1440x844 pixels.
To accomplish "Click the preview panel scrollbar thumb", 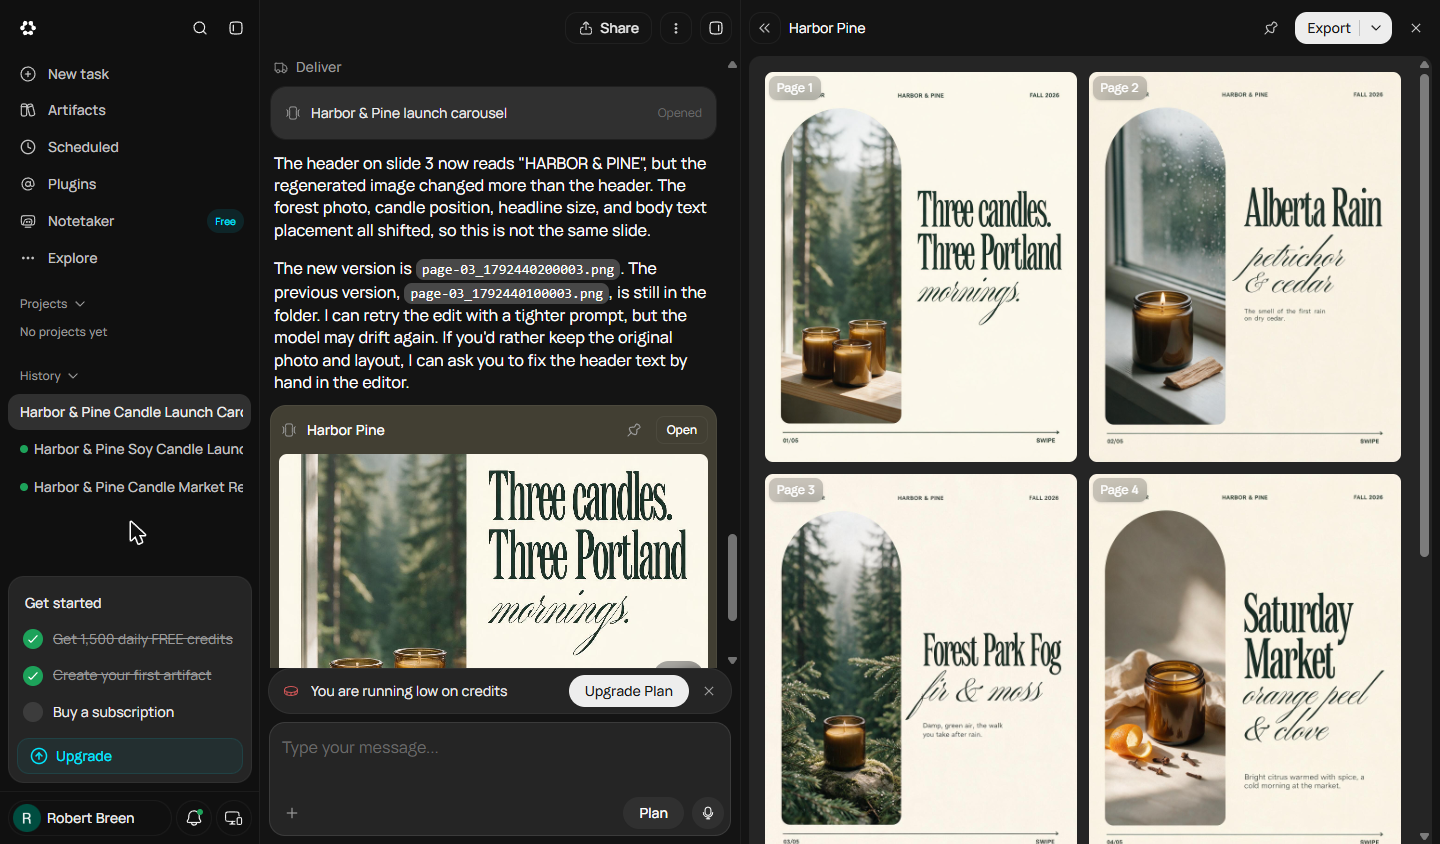I will 1425,315.
